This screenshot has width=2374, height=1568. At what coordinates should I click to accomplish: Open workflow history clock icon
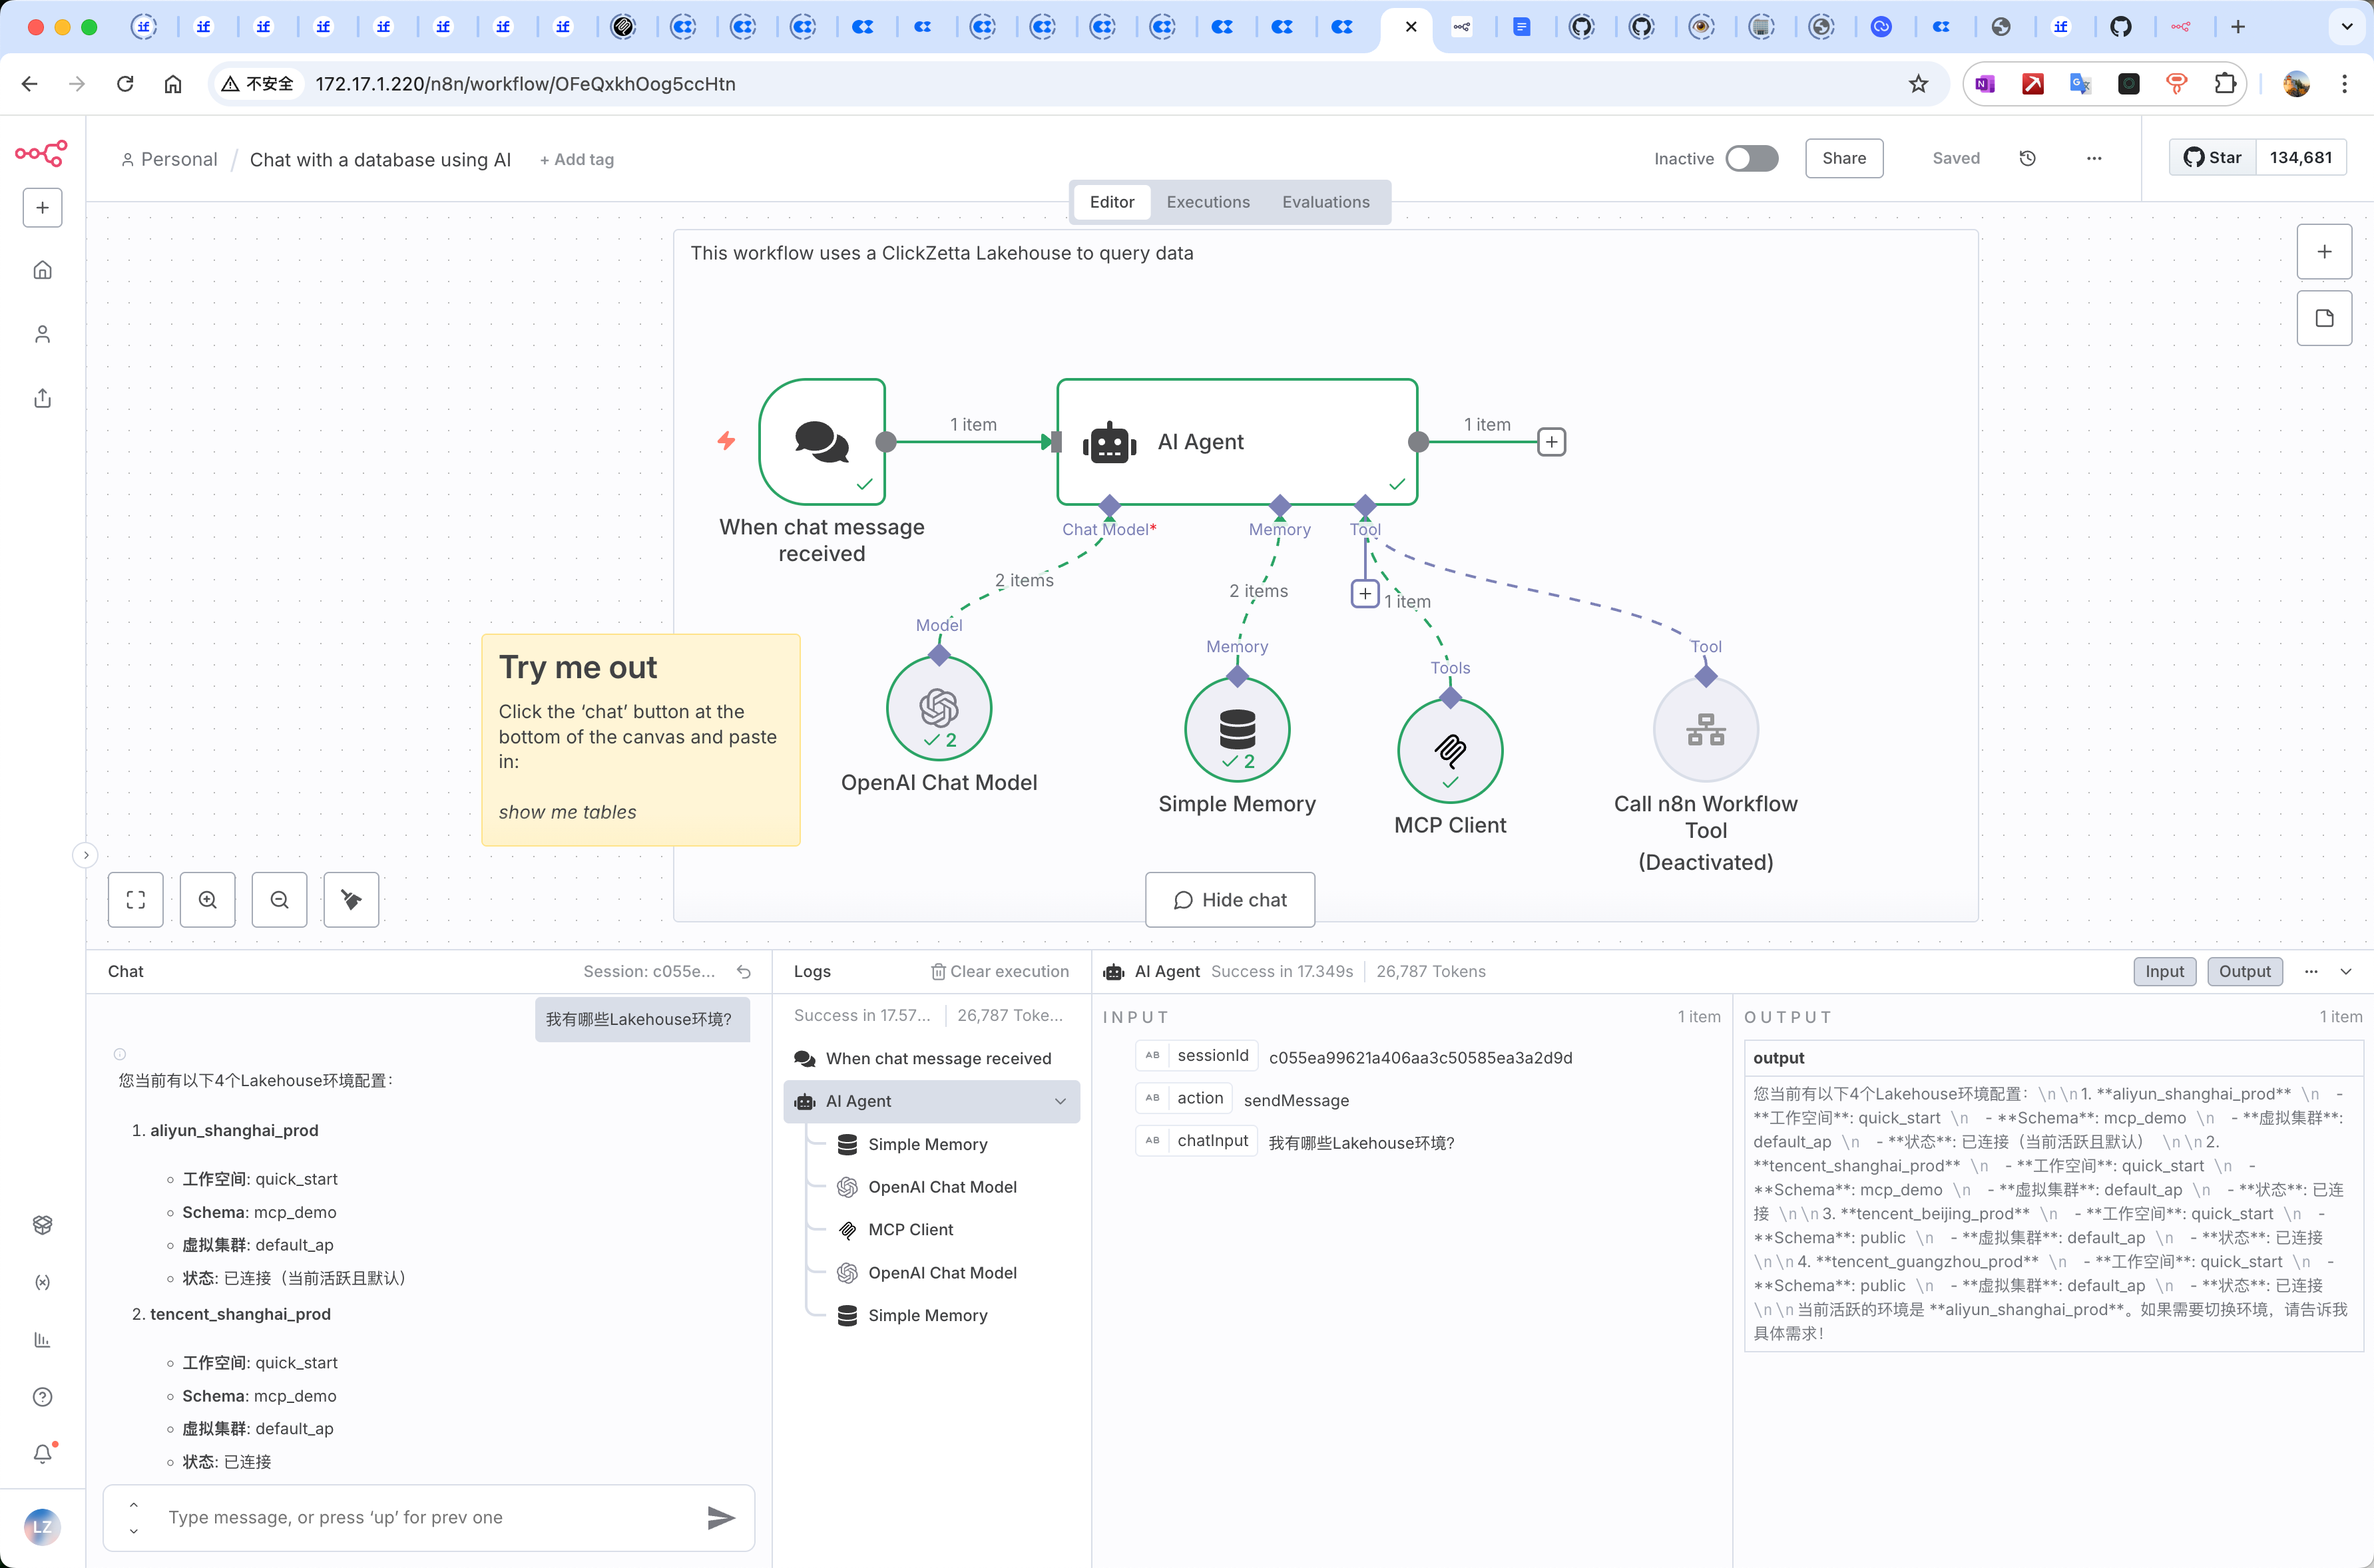pyautogui.click(x=2027, y=158)
